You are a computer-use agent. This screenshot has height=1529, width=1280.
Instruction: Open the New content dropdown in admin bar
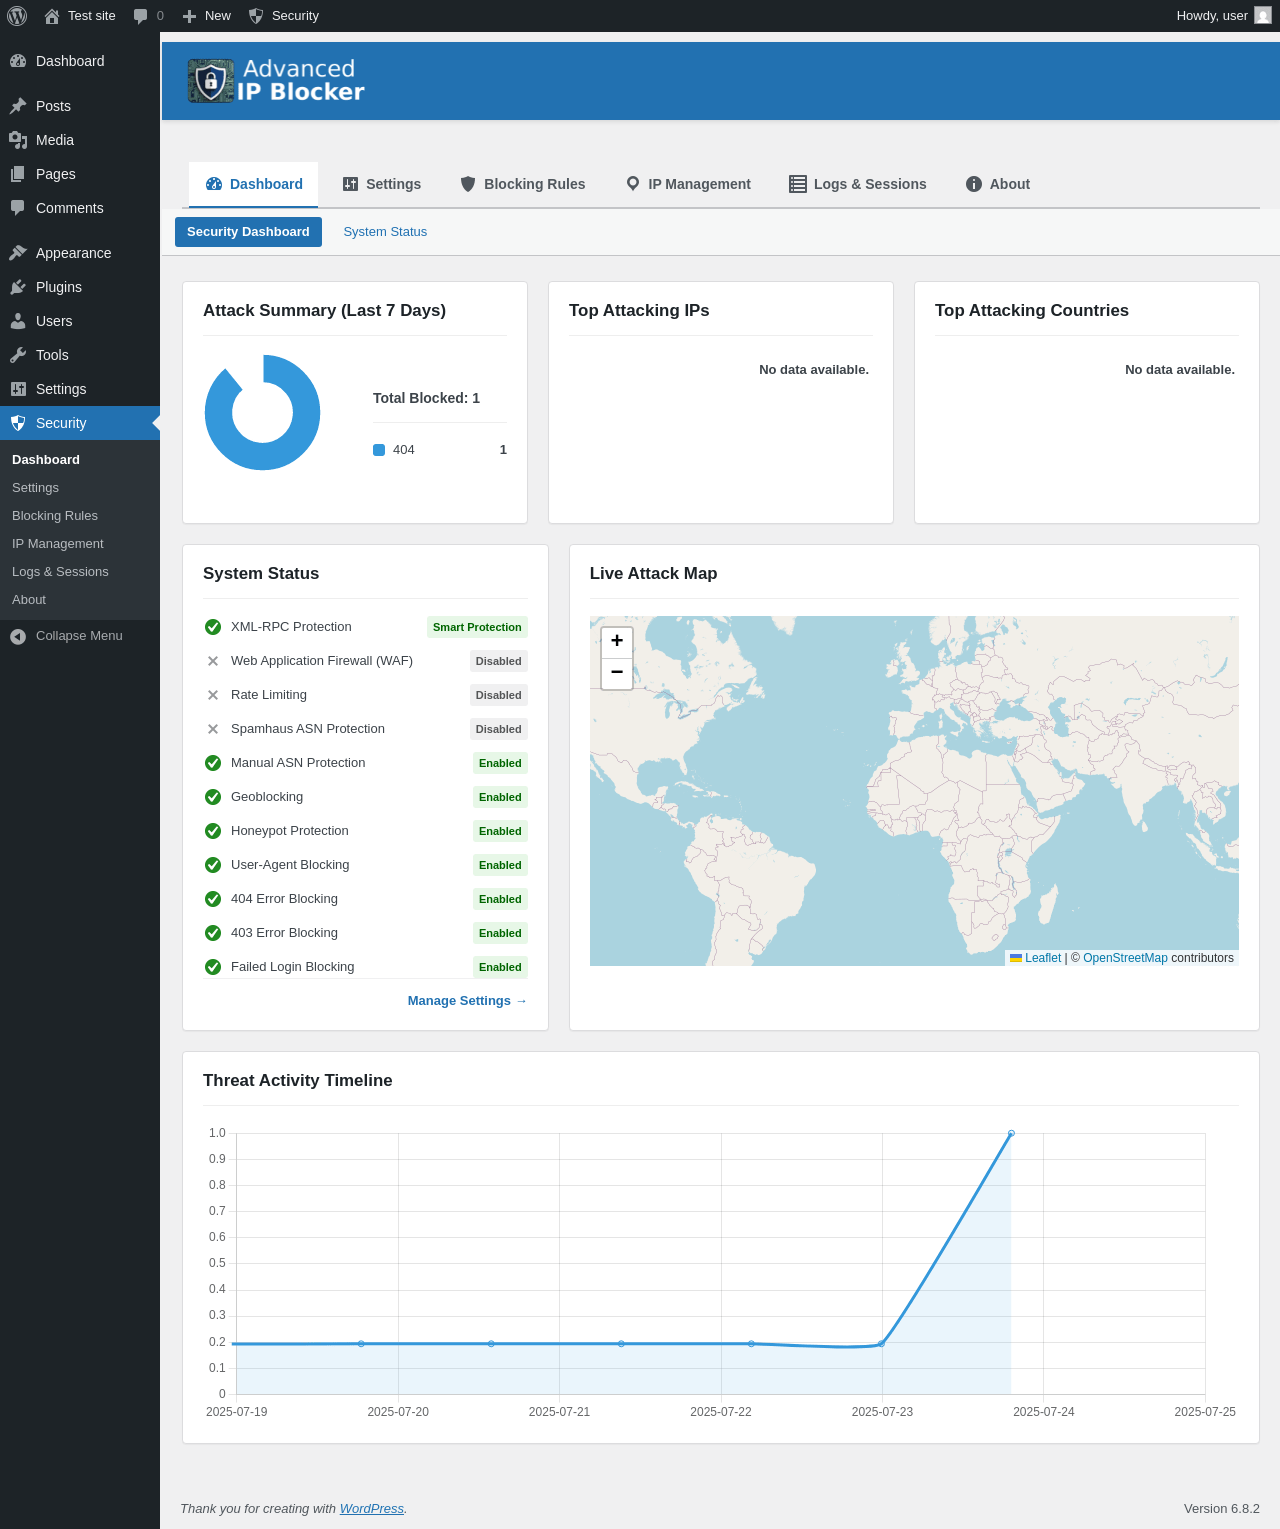click(207, 16)
